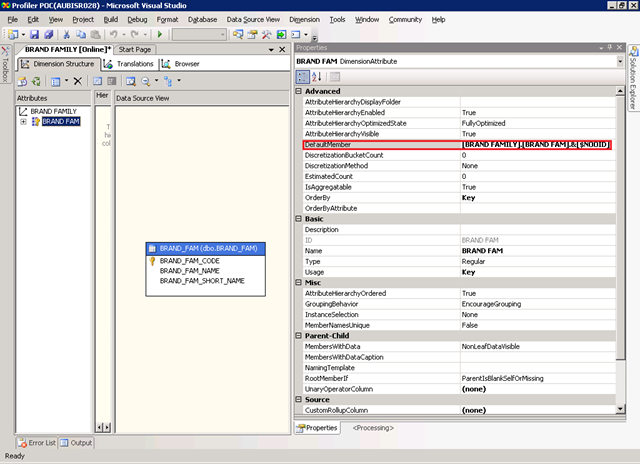Collapse the Basic property category

tap(298, 219)
